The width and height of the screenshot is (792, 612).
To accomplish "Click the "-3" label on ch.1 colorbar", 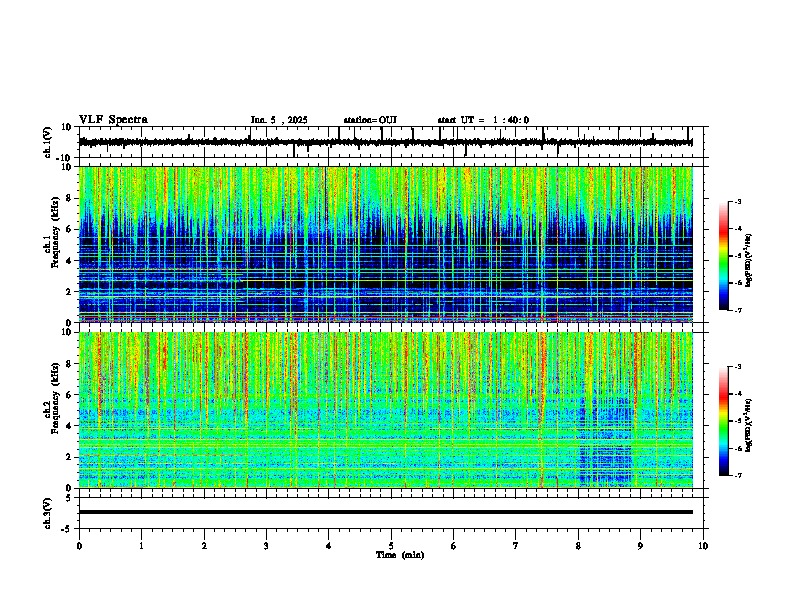I will pos(737,202).
